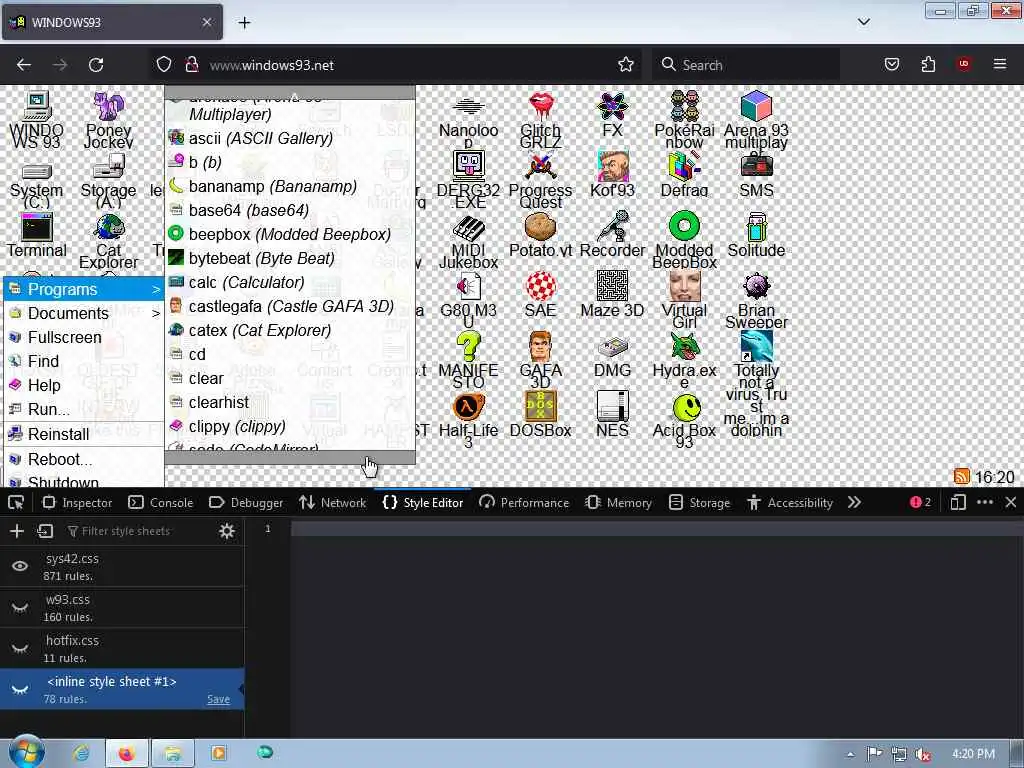Launch the Maze 3D icon
1024x768 pixels.
[x=613, y=295]
